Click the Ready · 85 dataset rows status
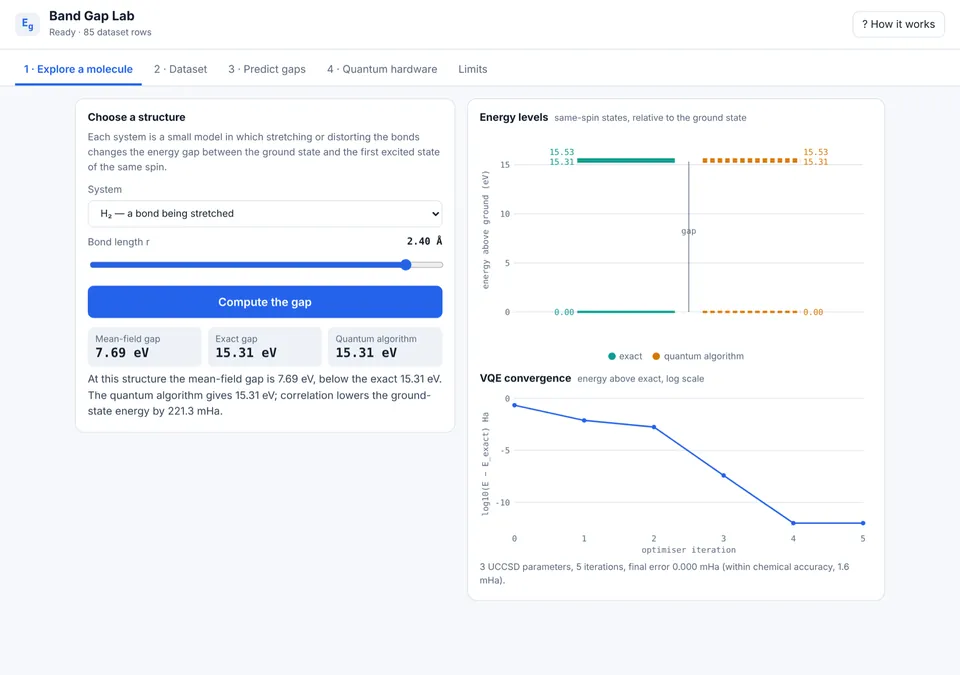 [100, 32]
